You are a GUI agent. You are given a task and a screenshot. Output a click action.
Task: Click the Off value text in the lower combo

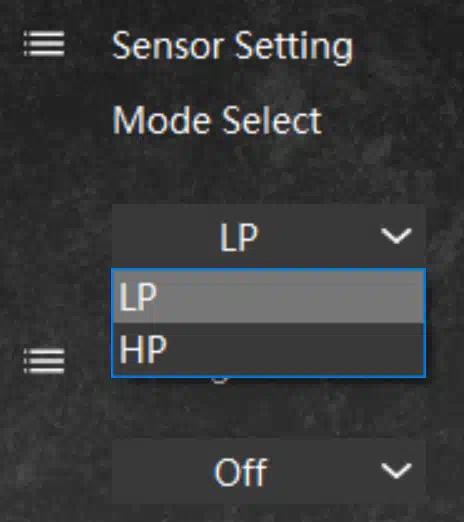pos(240,472)
